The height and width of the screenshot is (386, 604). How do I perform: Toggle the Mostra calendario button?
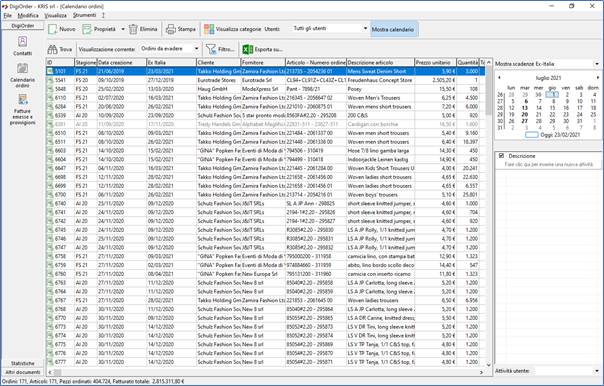[x=393, y=29]
